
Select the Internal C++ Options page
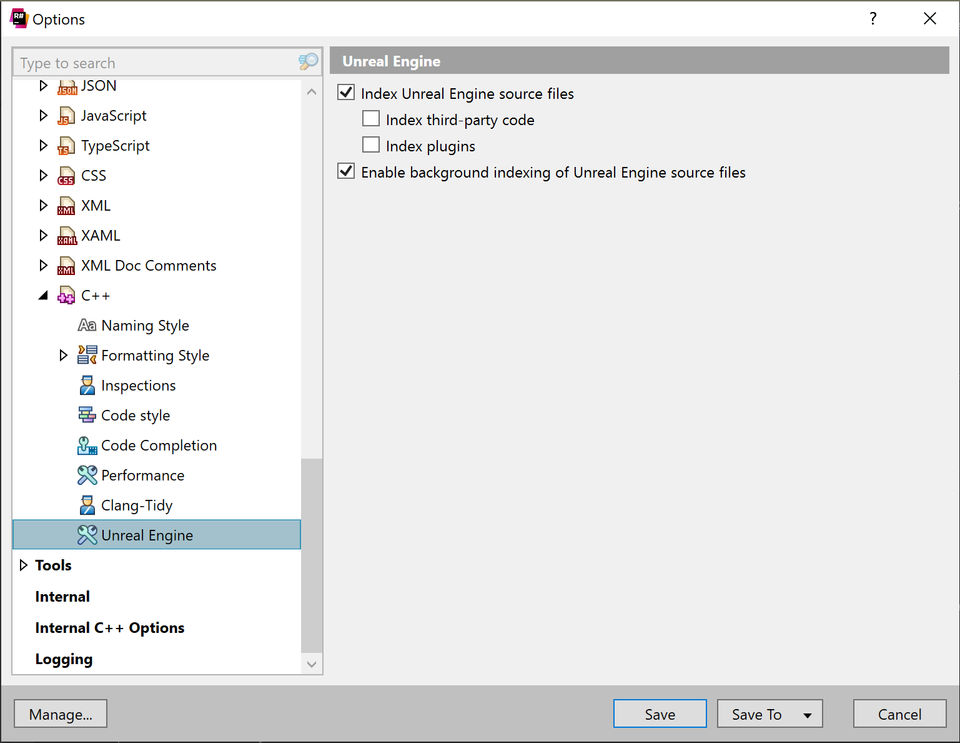[x=109, y=628]
